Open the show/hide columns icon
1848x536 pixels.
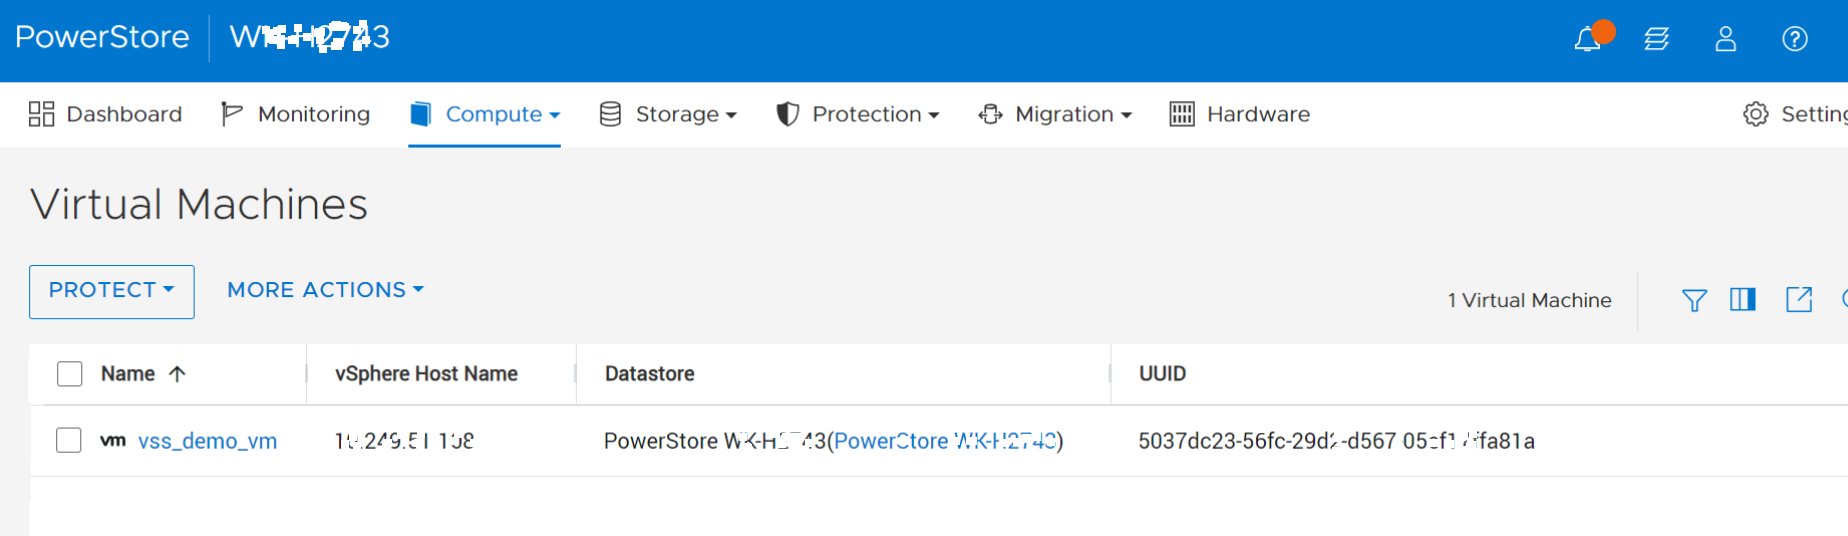tap(1743, 299)
